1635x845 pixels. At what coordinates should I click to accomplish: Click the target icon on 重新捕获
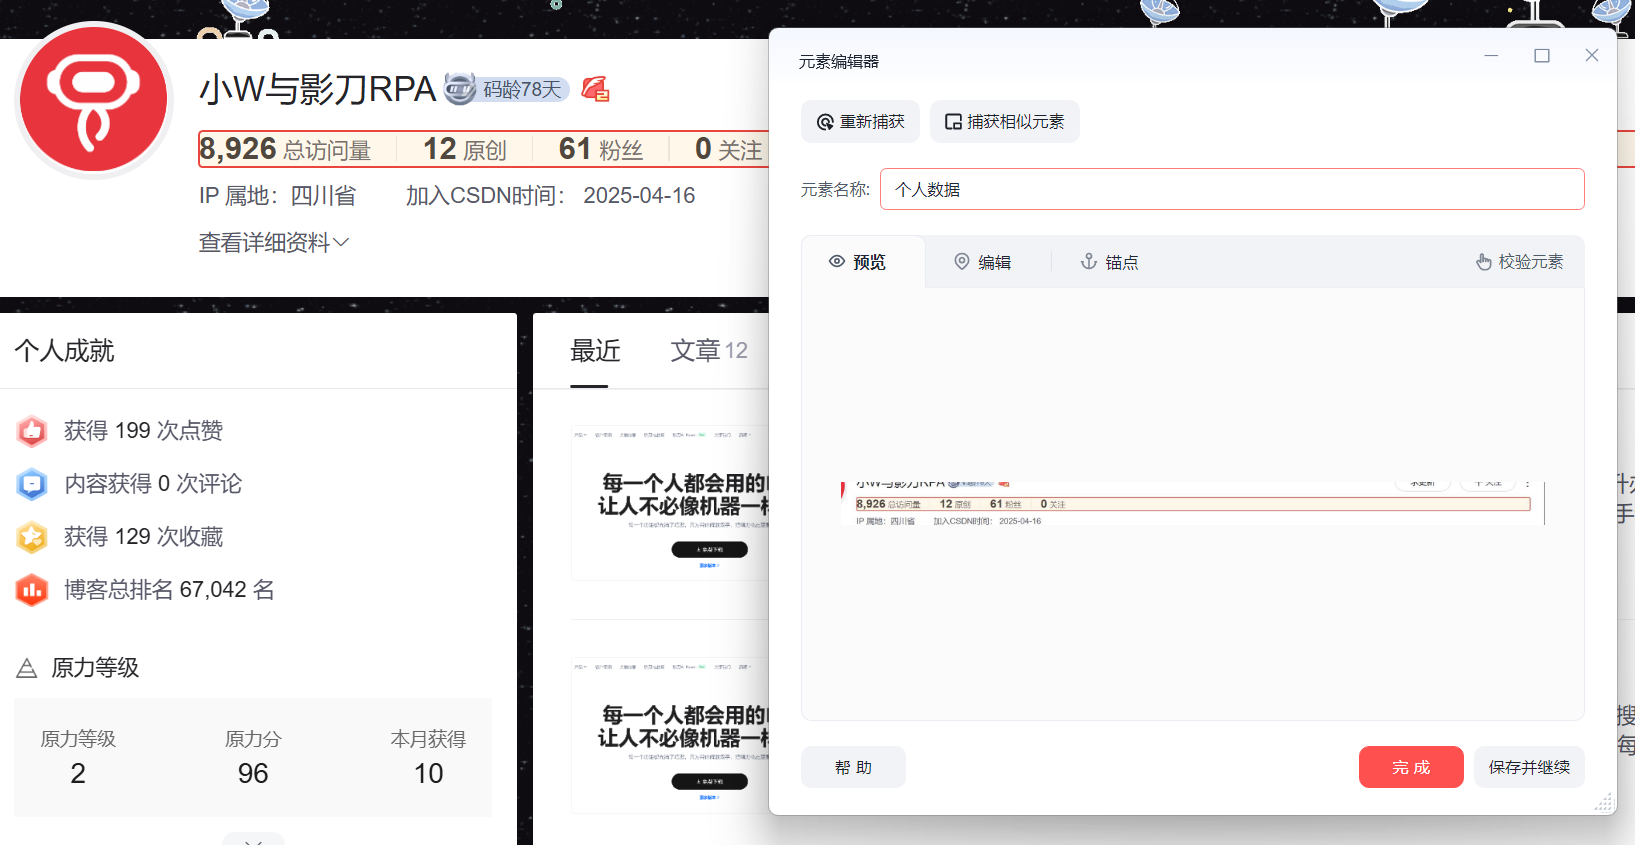coord(825,122)
